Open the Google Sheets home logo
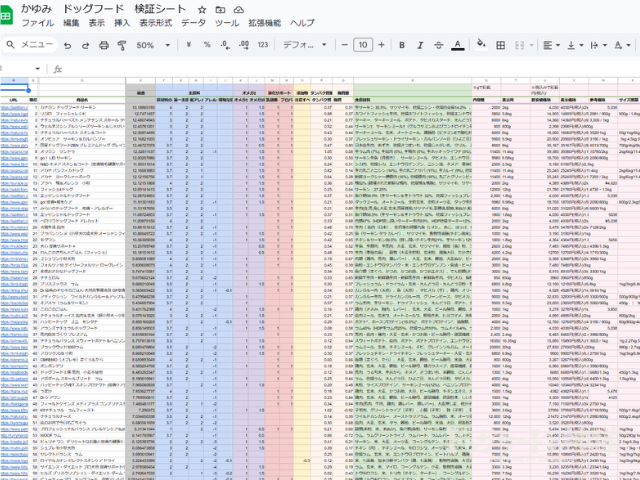The image size is (640, 480). (6, 16)
